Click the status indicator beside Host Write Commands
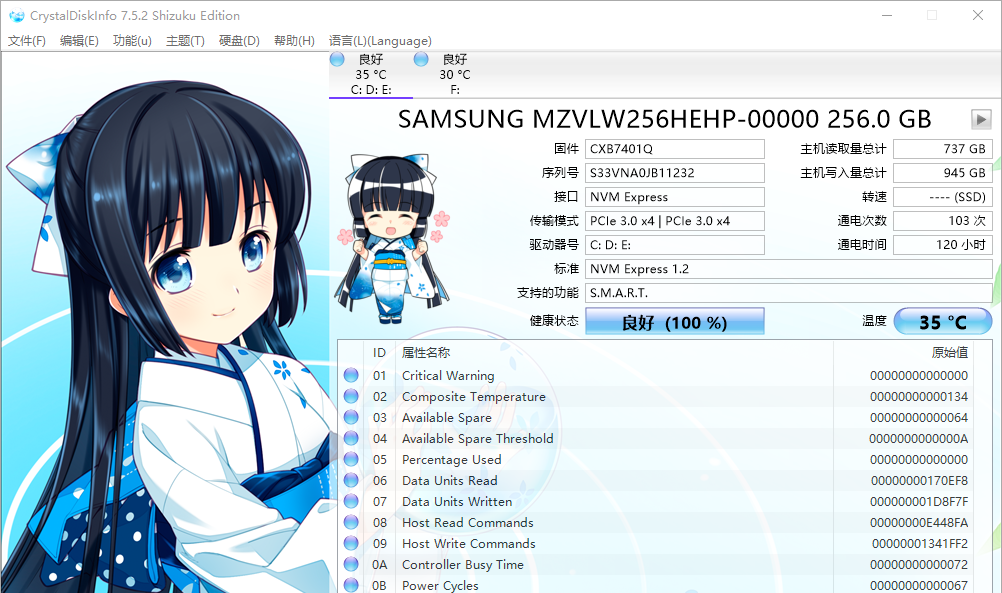 350,543
